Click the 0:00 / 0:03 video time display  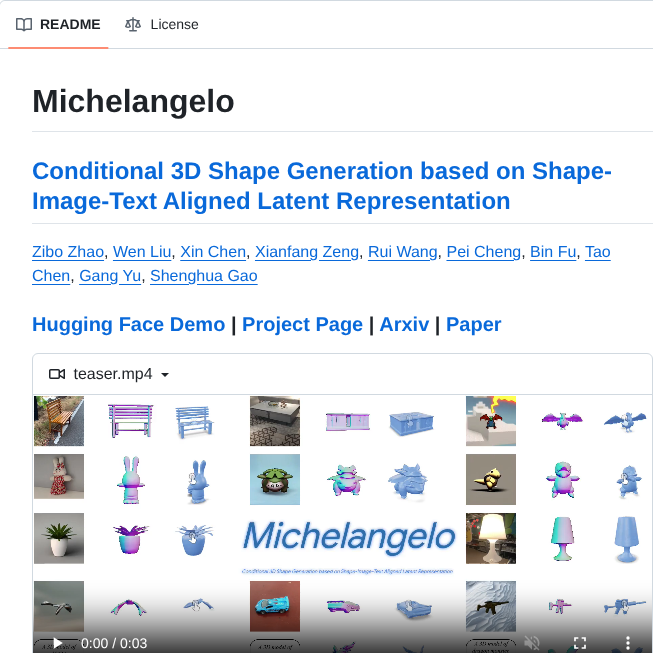pyautogui.click(x=114, y=643)
